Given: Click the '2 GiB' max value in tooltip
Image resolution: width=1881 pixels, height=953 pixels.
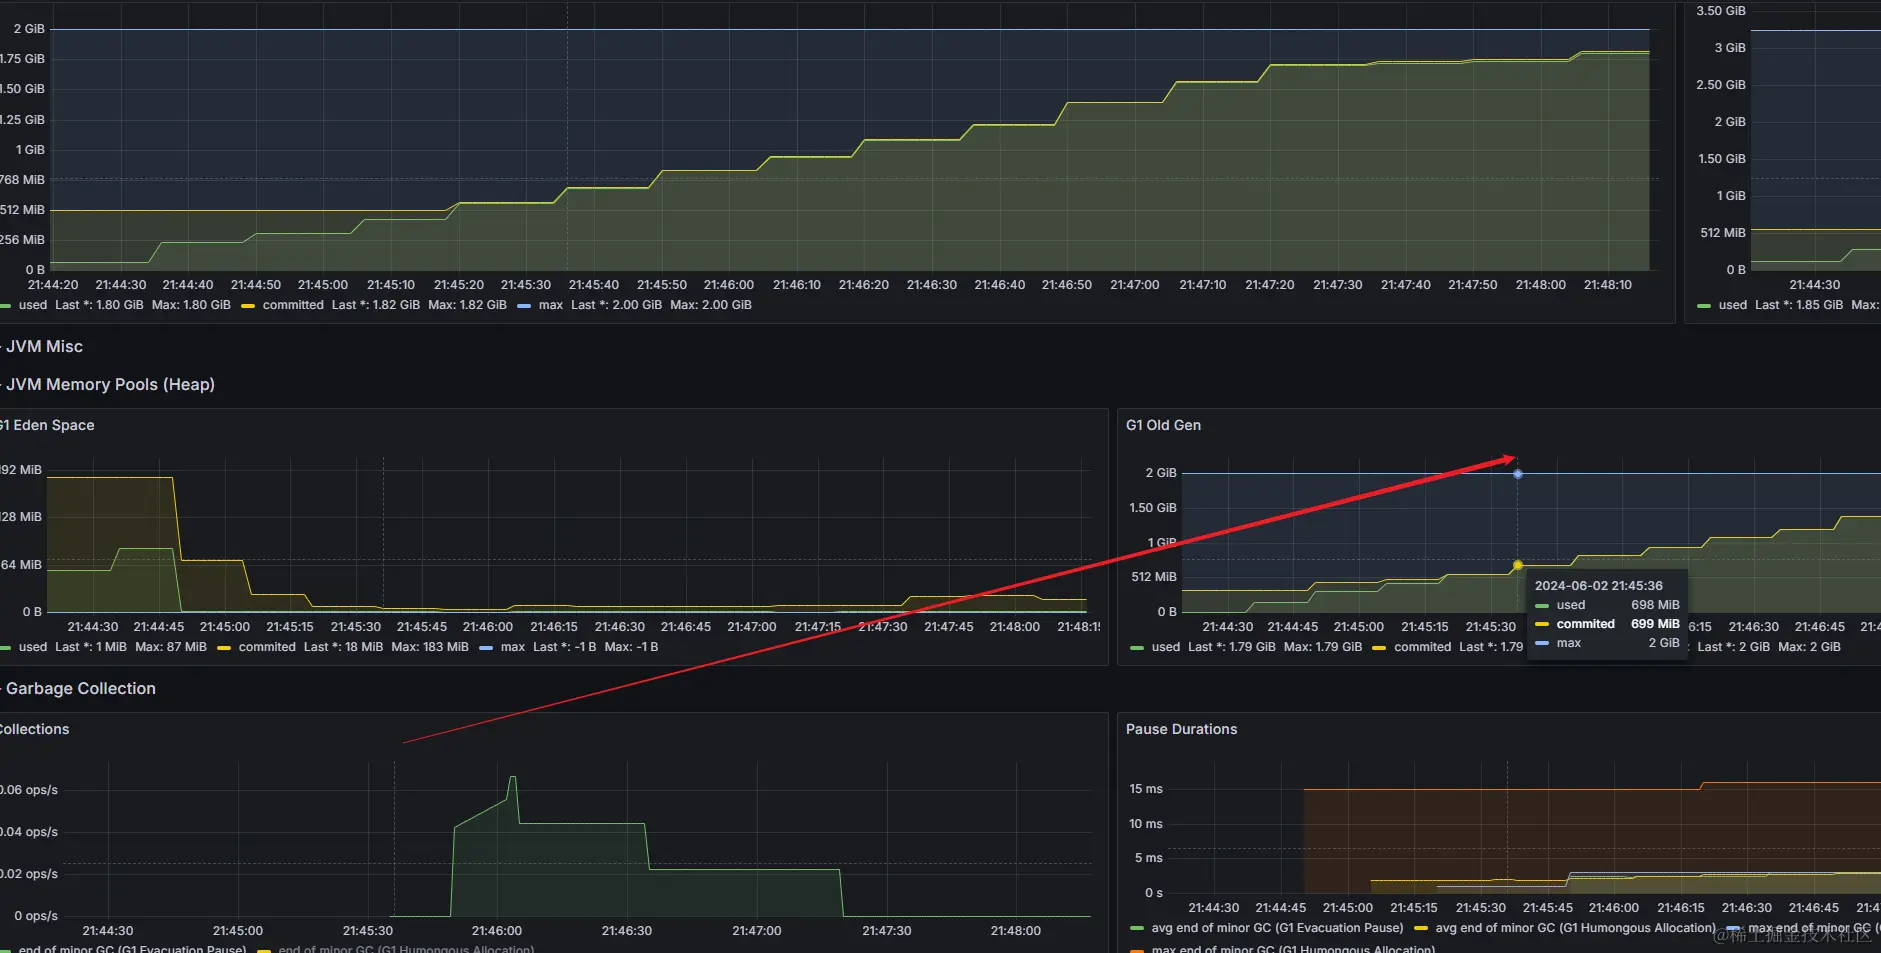Looking at the screenshot, I should pos(1664,643).
